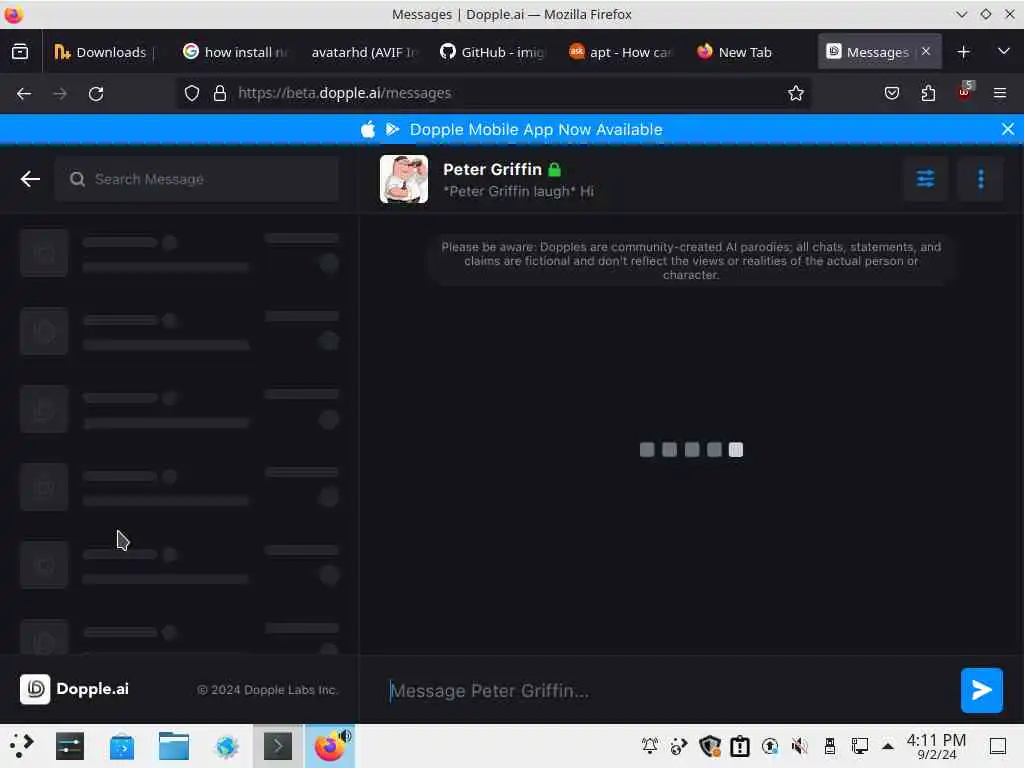The height and width of the screenshot is (768, 1024).
Task: Open chat settings sliders icon
Action: coord(925,178)
